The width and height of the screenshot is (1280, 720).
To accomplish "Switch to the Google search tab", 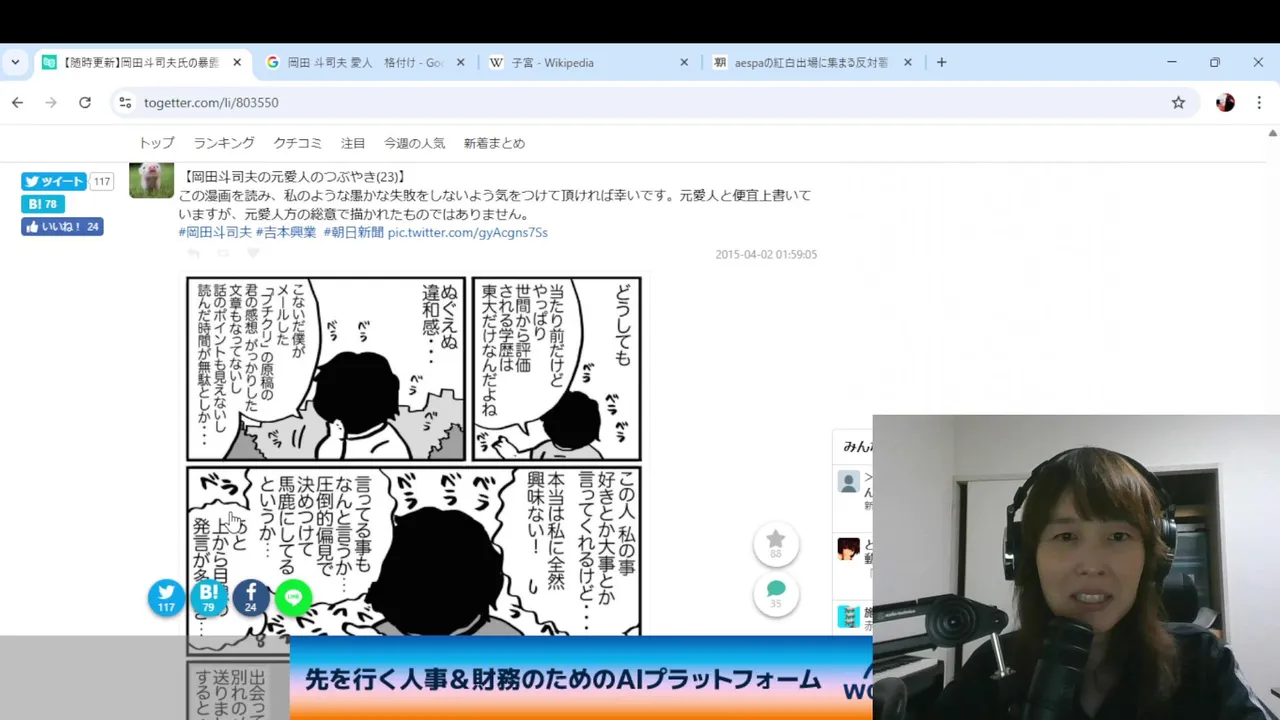I will pos(365,62).
